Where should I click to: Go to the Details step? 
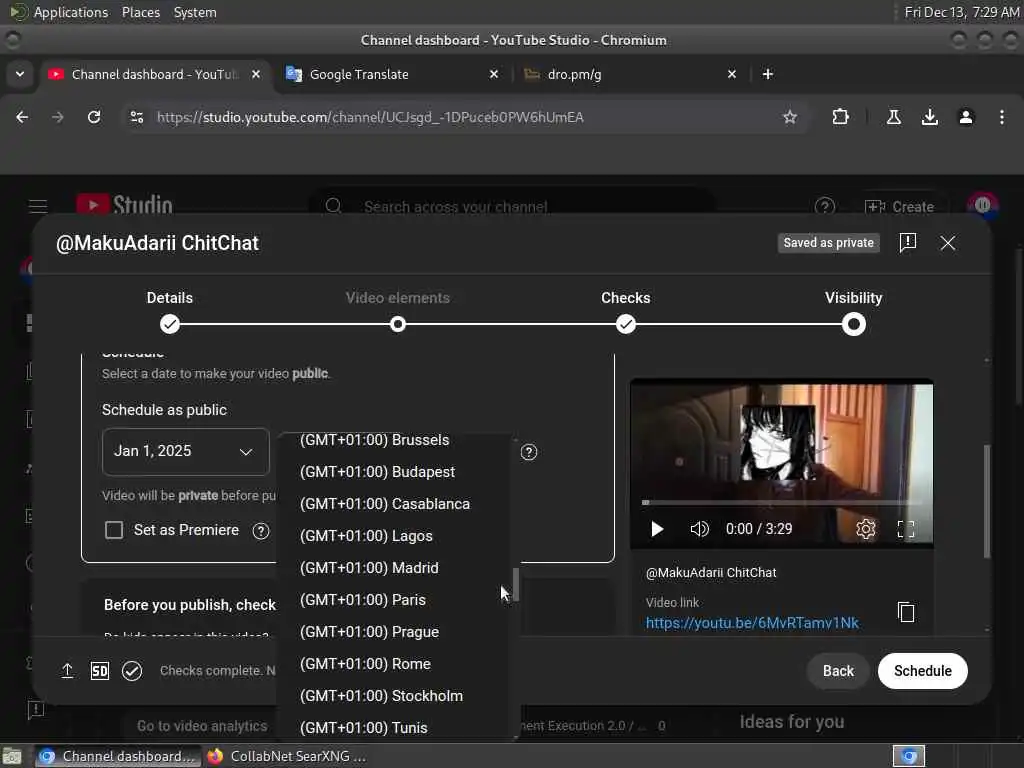(x=170, y=312)
